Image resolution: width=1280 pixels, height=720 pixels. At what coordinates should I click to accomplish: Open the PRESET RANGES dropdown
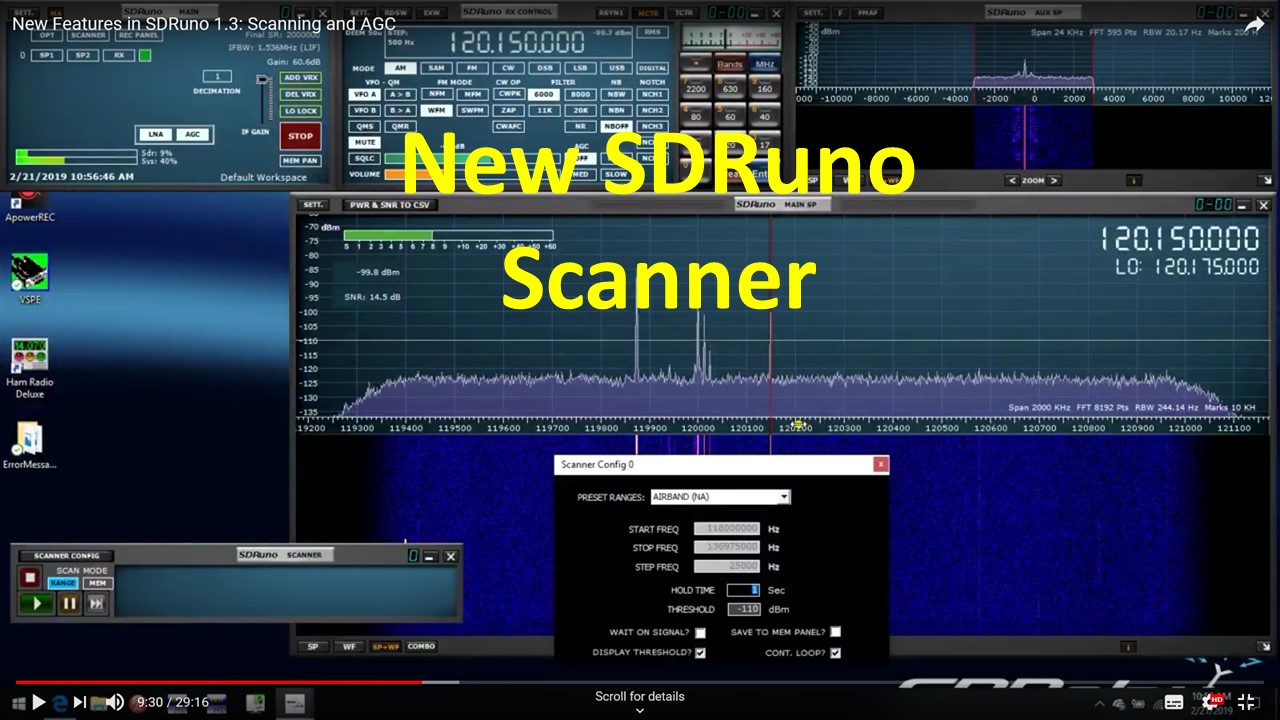pos(784,496)
